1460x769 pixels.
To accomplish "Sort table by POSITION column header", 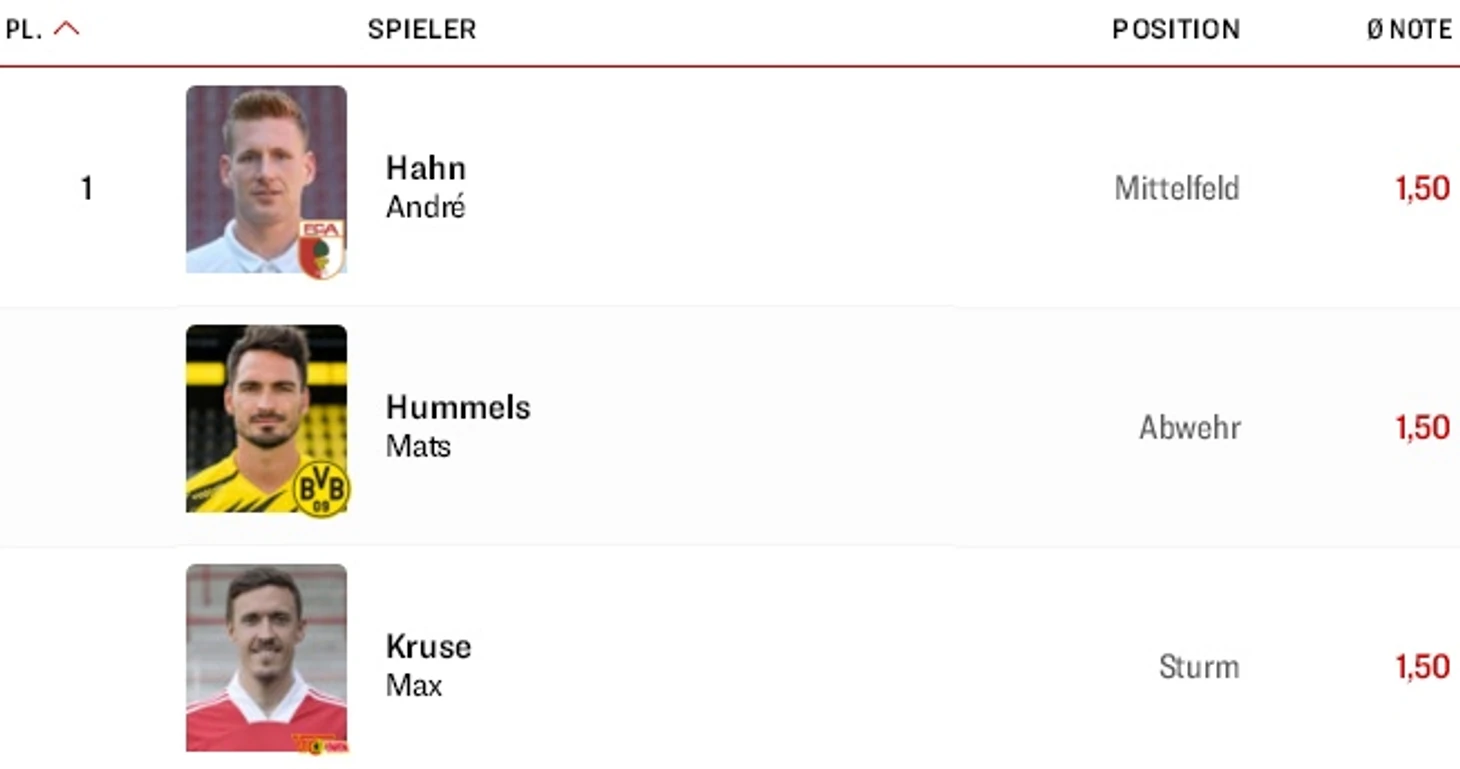I will tap(1176, 29).
